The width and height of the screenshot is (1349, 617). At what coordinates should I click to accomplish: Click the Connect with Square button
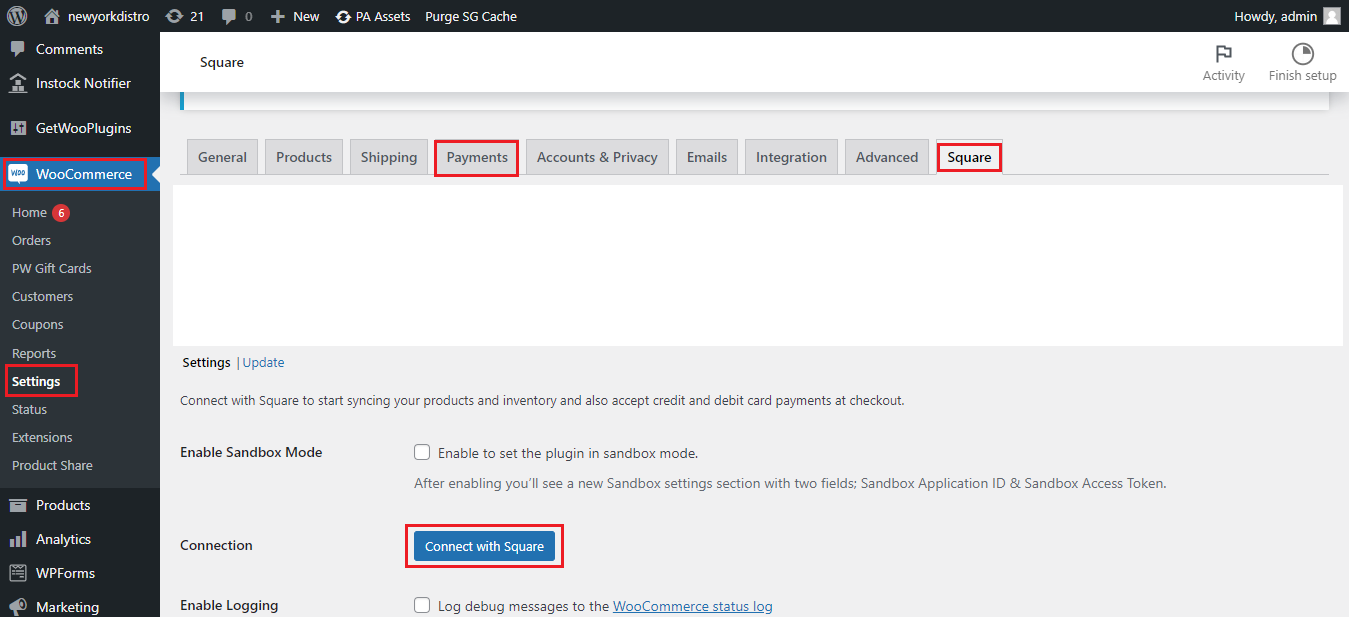tap(484, 546)
